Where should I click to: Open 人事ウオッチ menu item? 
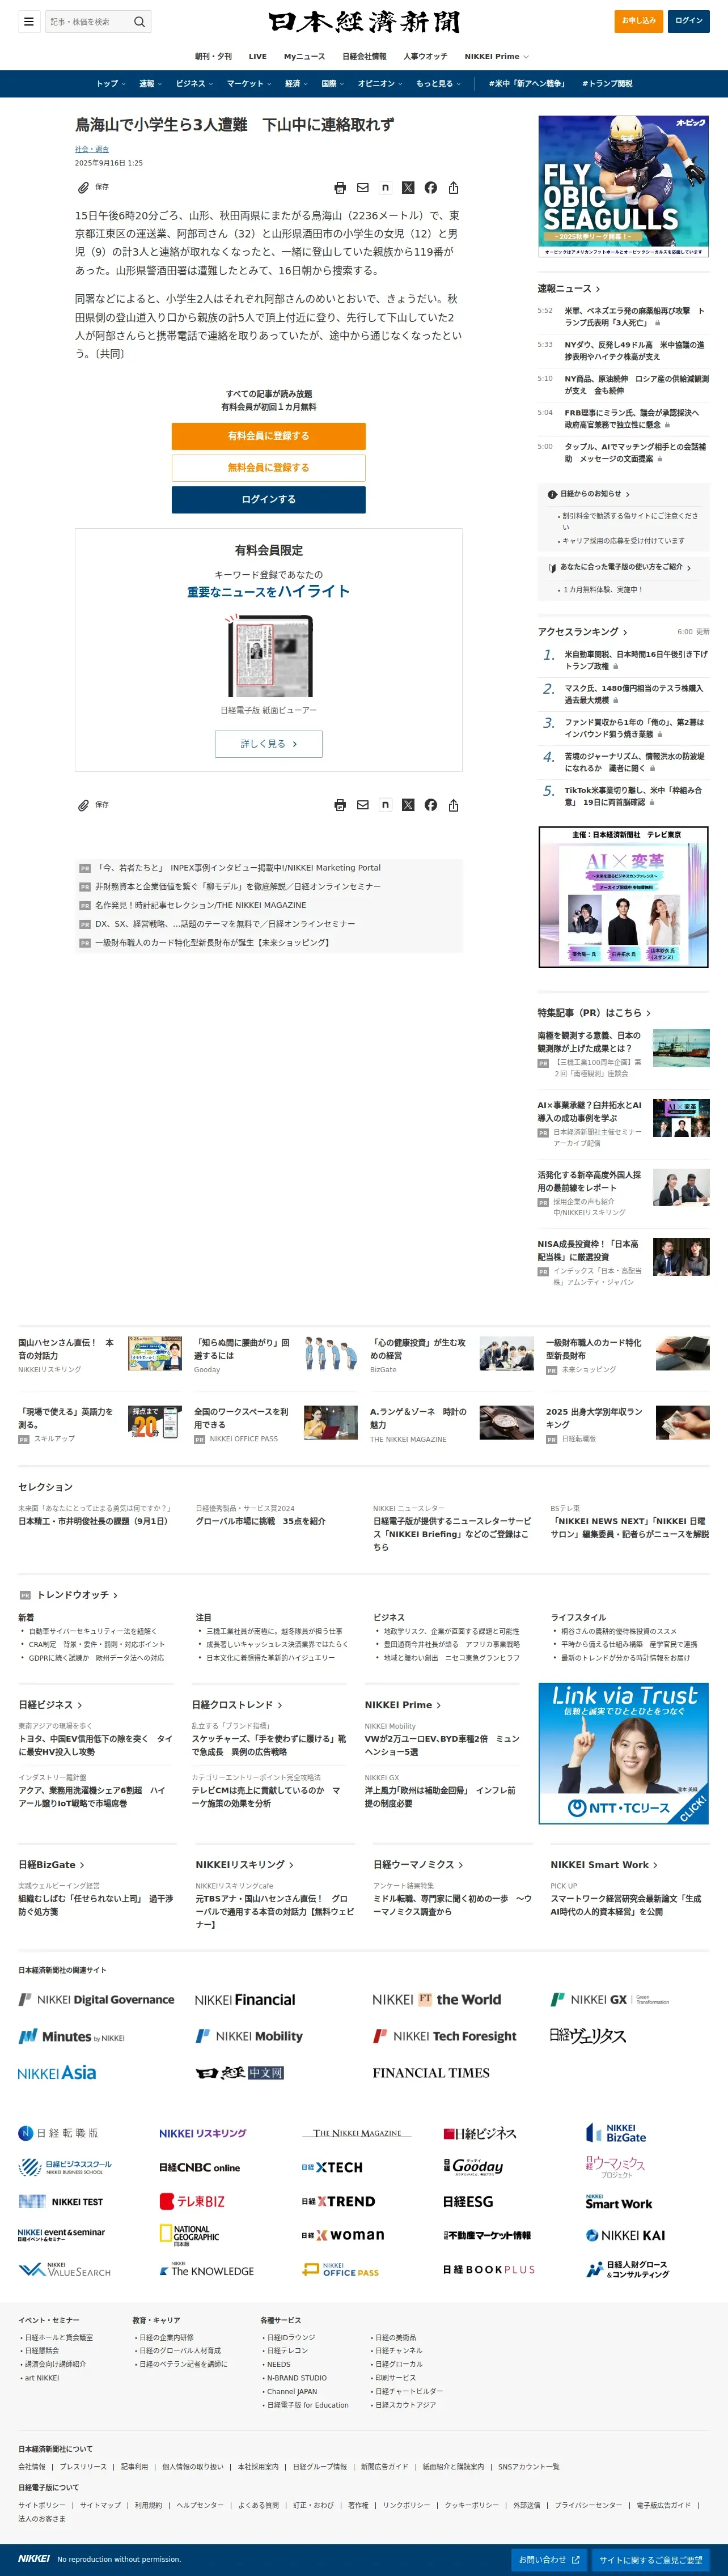pyautogui.click(x=425, y=57)
